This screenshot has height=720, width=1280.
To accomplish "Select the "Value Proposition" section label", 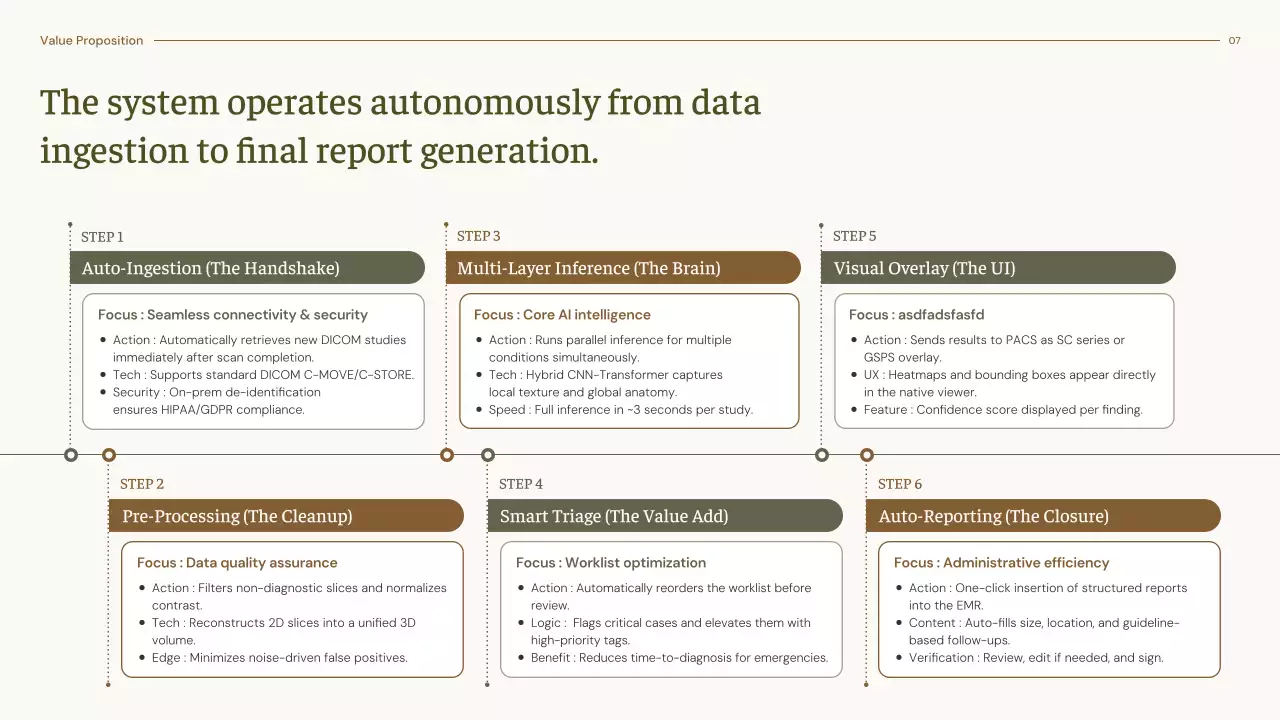I will (x=91, y=41).
